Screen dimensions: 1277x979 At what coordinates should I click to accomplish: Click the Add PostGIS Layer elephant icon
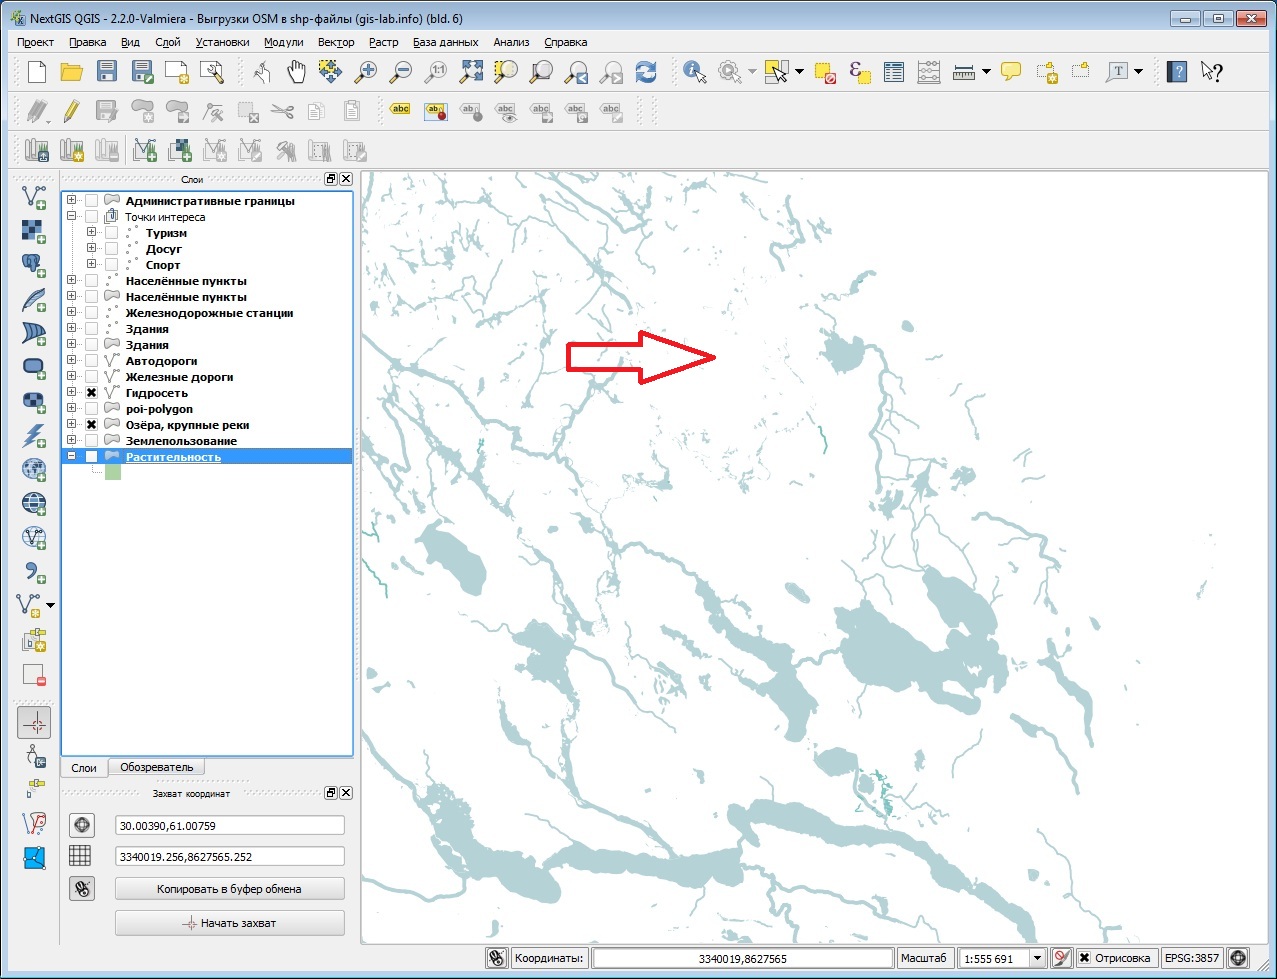tap(34, 263)
